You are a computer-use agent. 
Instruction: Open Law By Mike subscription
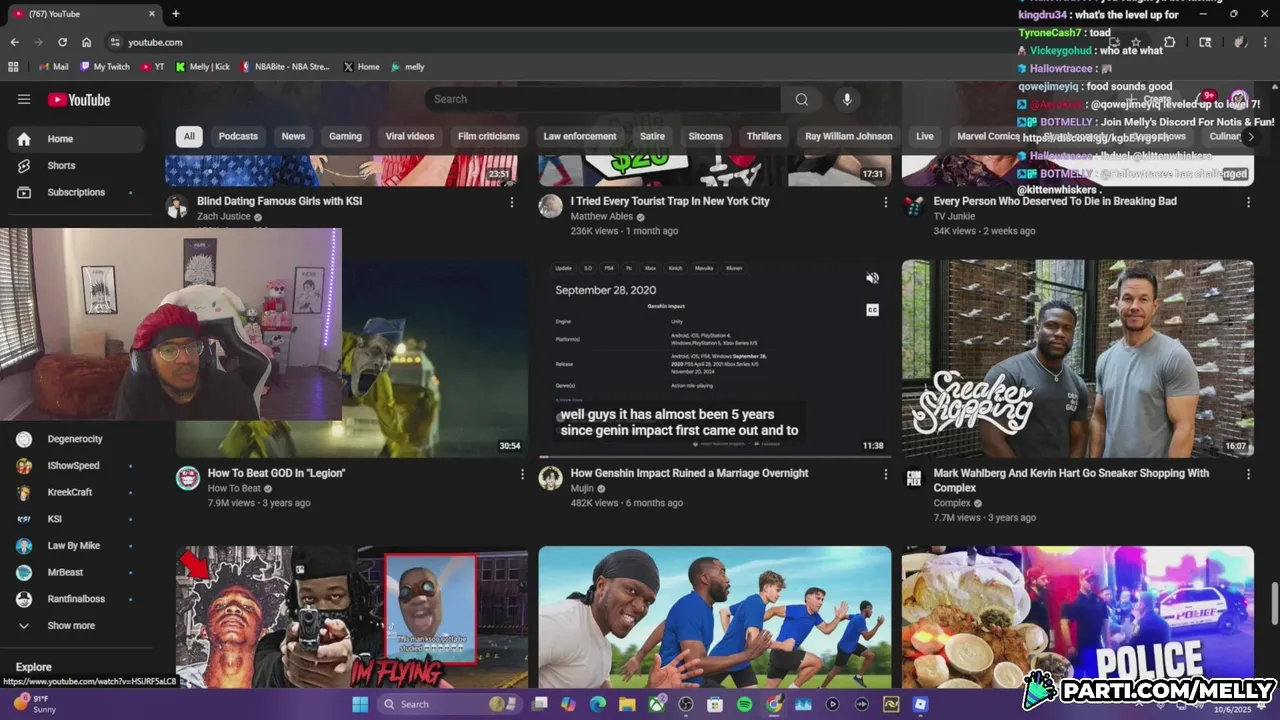tap(75, 546)
